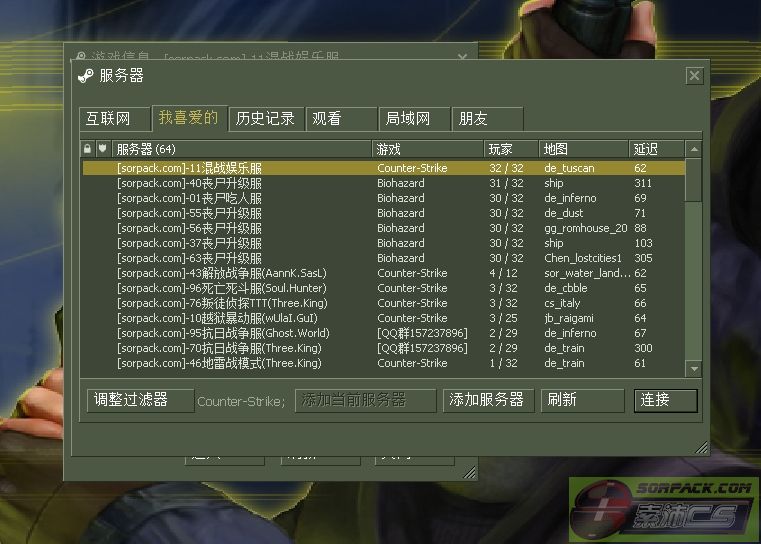Screen dimensions: 761x544
Task: Close the background 游戏信息 dialog
Action: (x=462, y=57)
